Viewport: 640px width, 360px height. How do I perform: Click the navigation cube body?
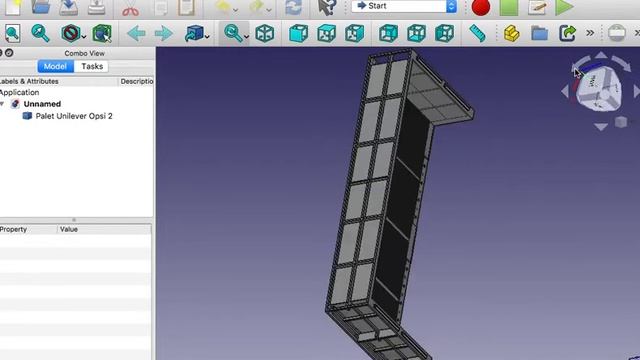599,91
